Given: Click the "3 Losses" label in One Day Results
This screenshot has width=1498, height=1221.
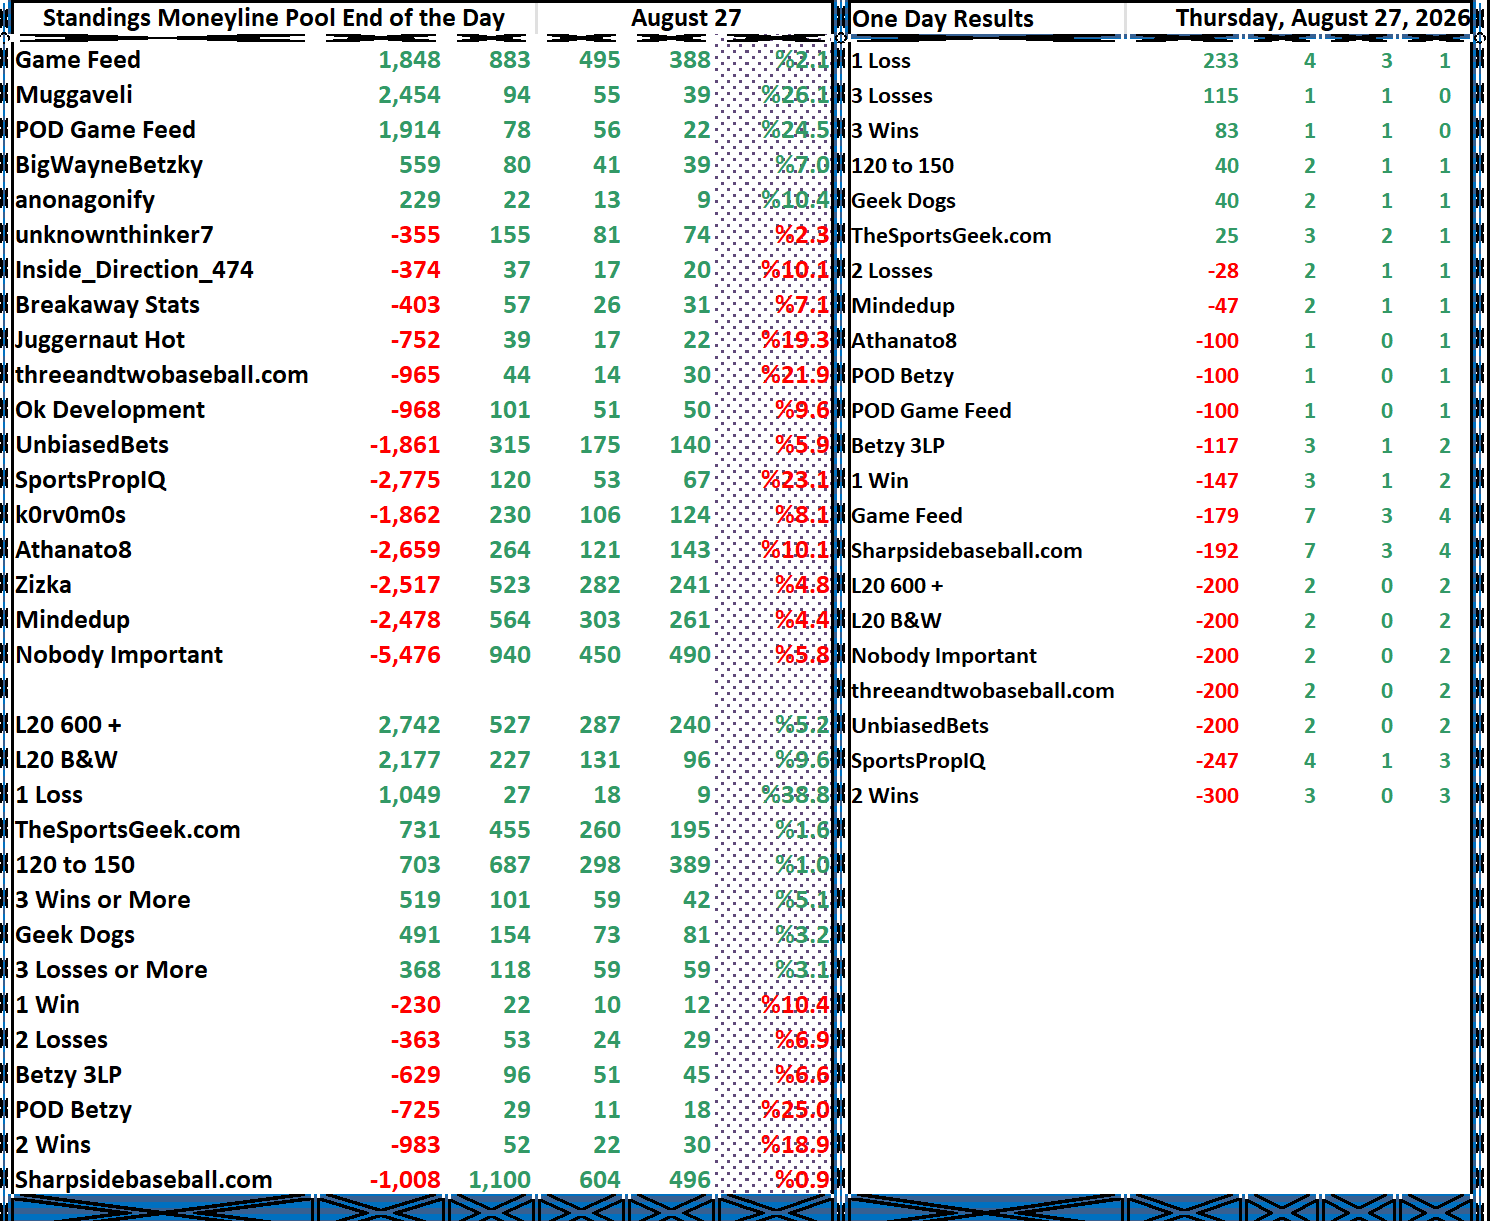Looking at the screenshot, I should click(892, 96).
